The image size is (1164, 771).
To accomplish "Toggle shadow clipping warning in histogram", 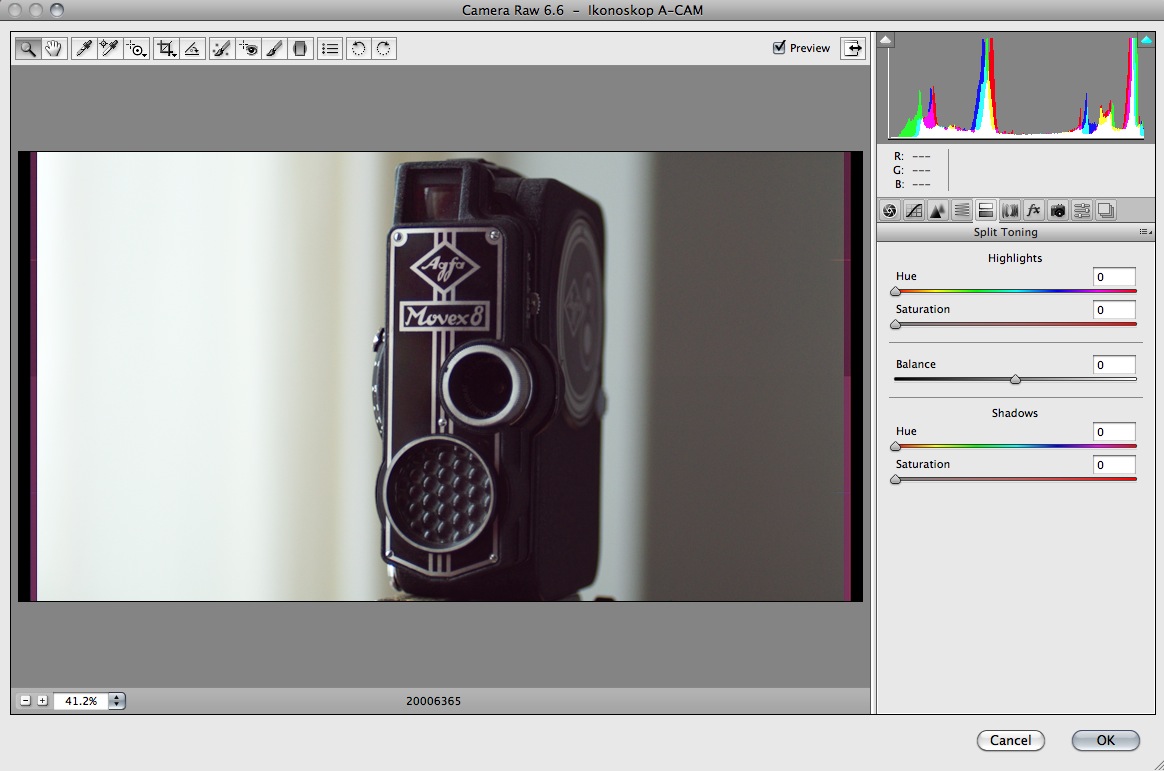I will click(886, 40).
